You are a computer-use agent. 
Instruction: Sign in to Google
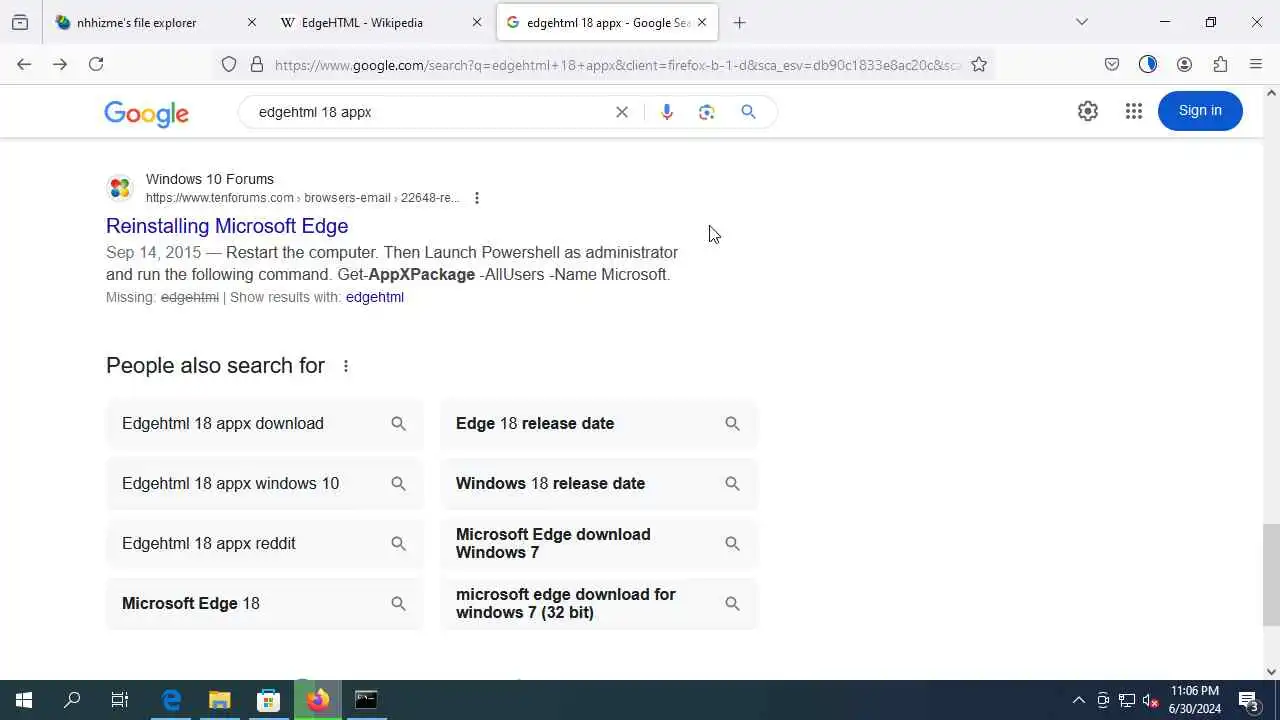tap(1200, 111)
